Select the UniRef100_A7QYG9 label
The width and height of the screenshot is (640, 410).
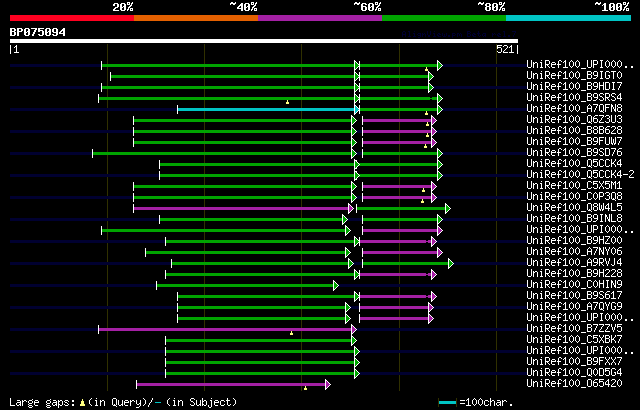tap(574, 307)
